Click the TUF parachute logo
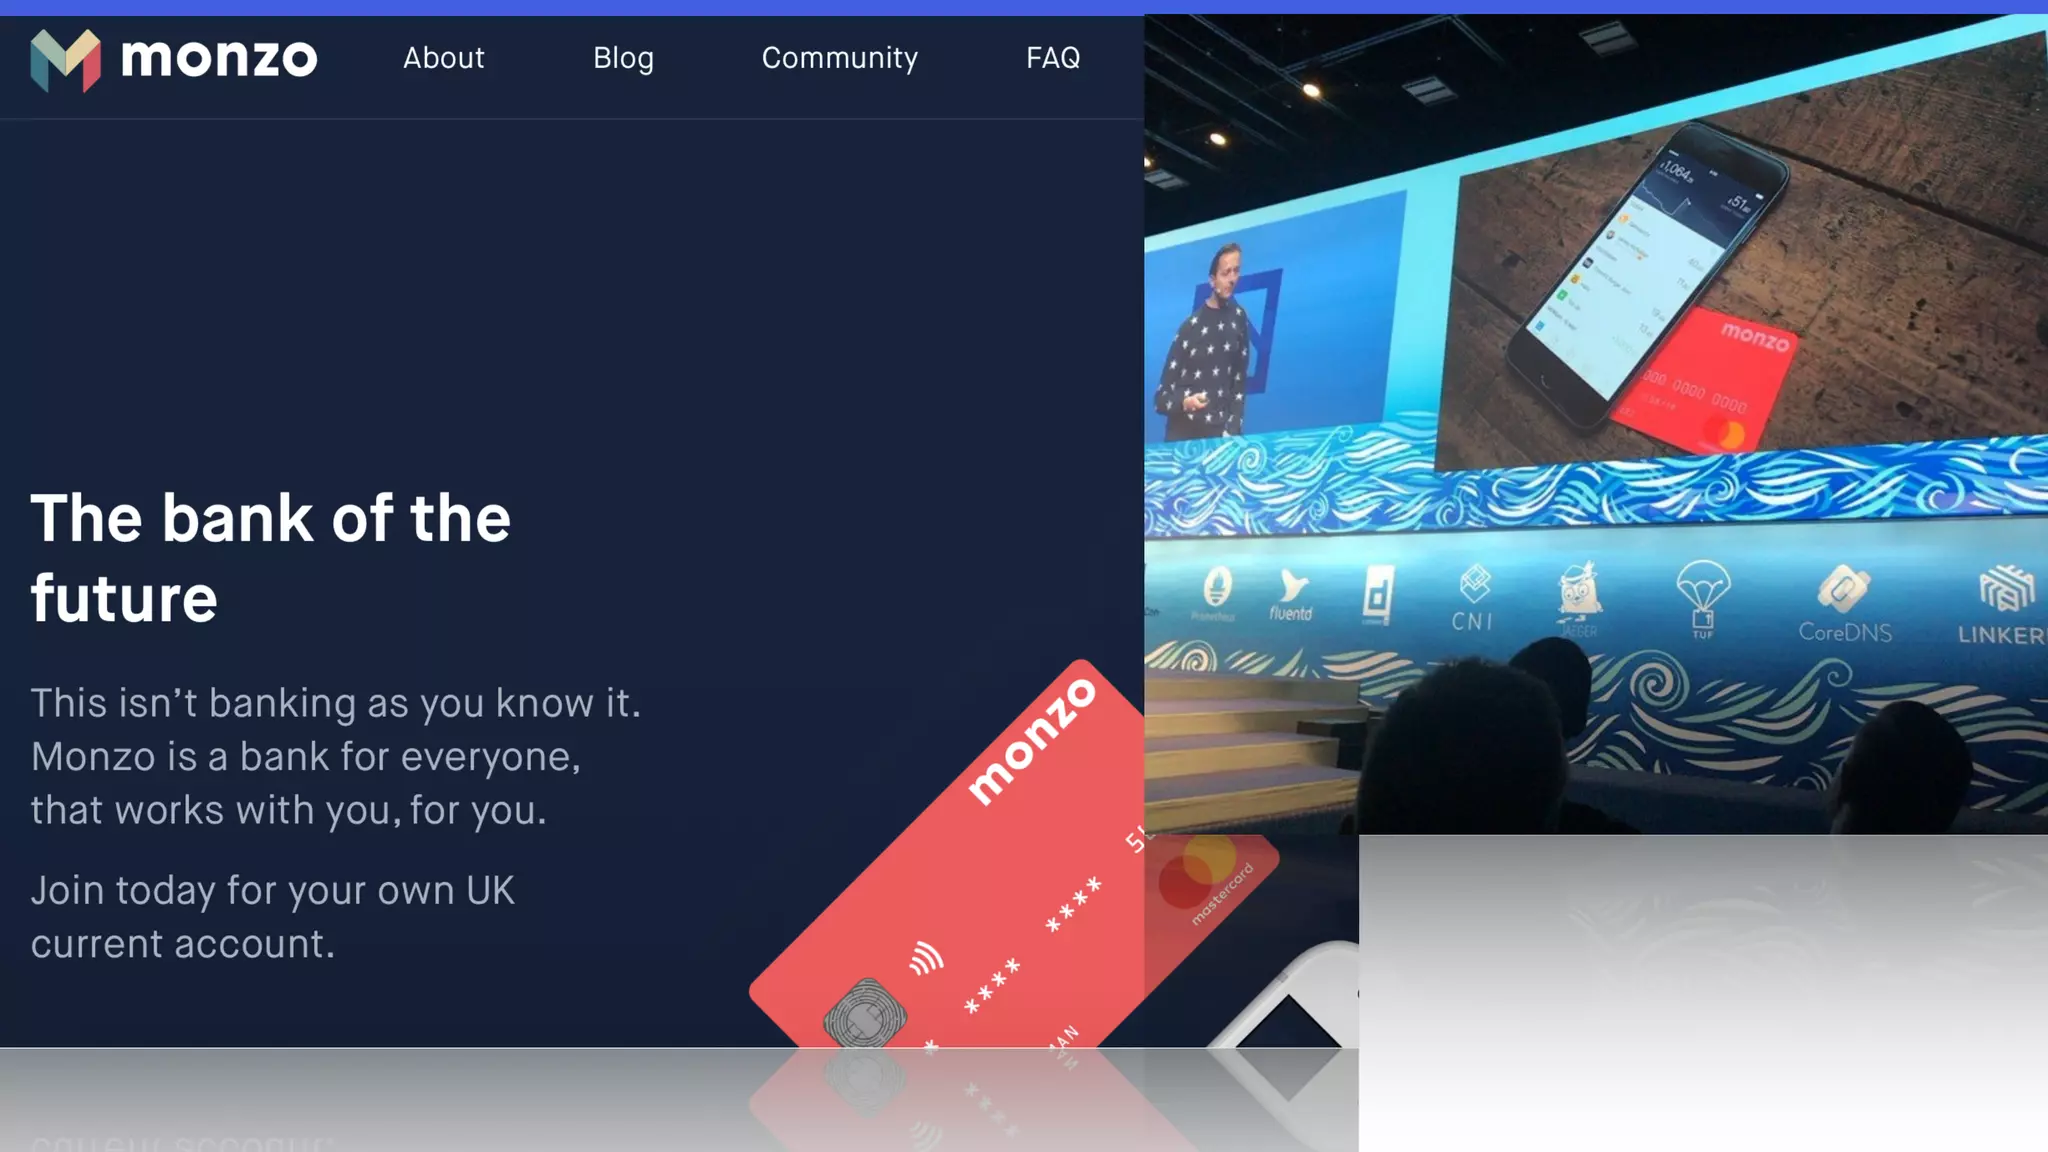Screen dimensions: 2048x1152 click(1703, 598)
